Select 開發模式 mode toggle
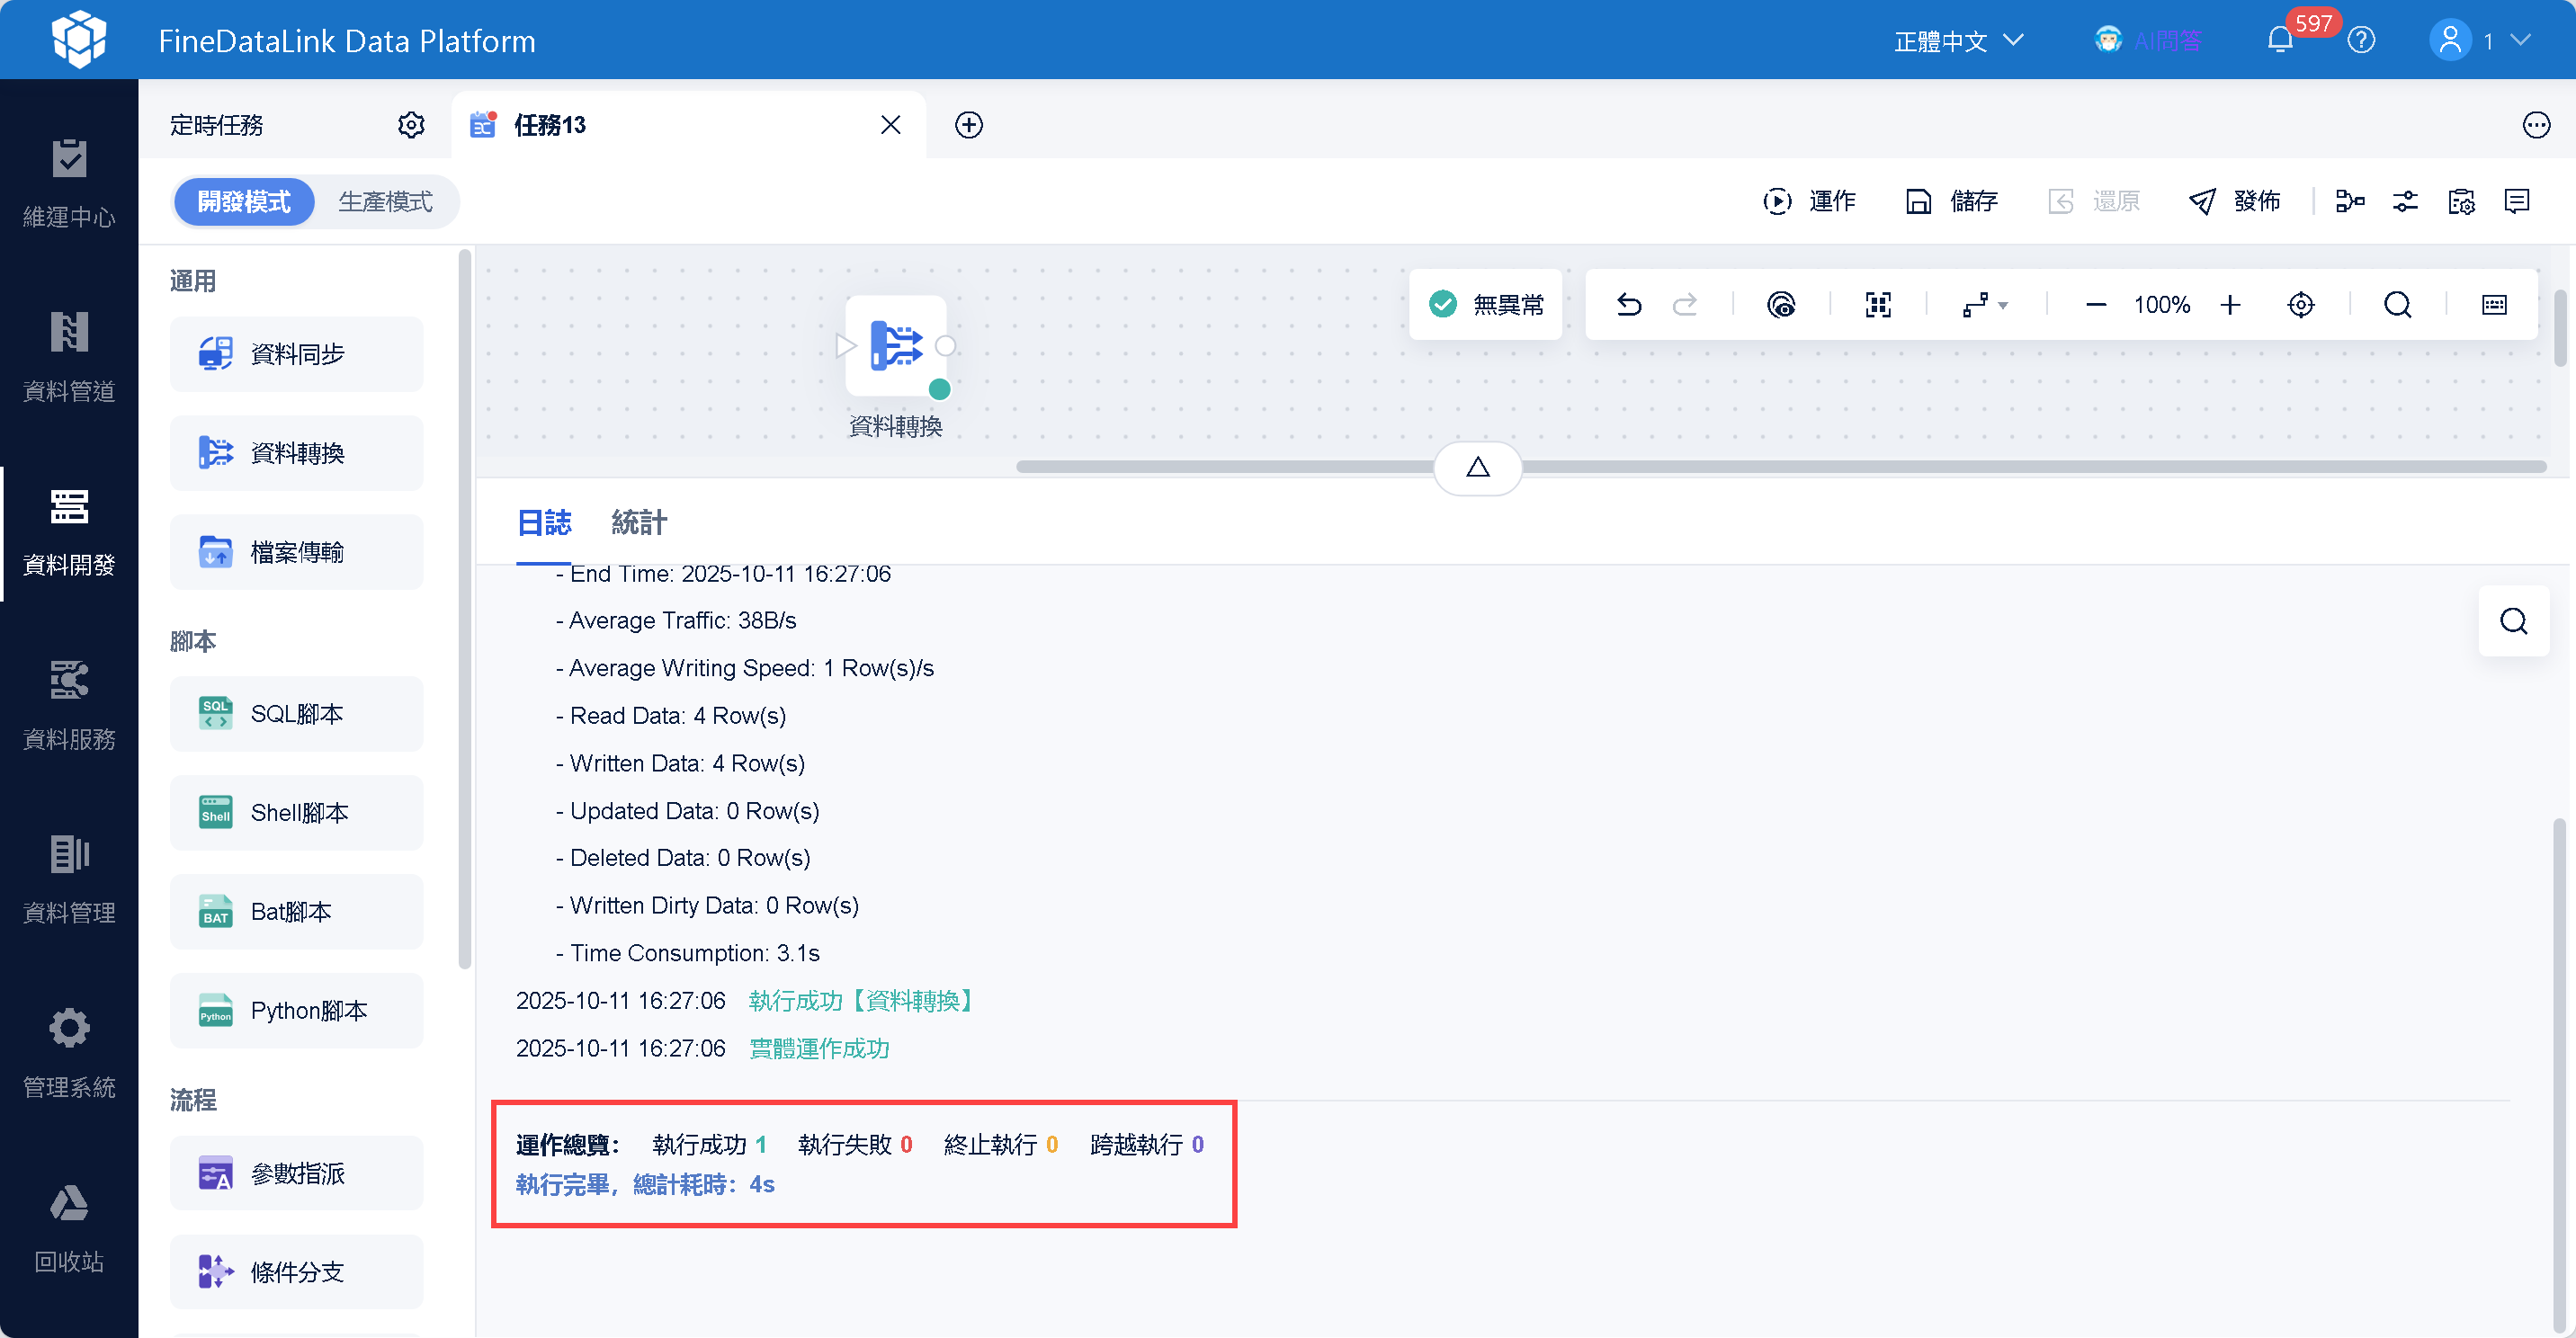Screen dimensions: 2576x1338 click(244, 201)
